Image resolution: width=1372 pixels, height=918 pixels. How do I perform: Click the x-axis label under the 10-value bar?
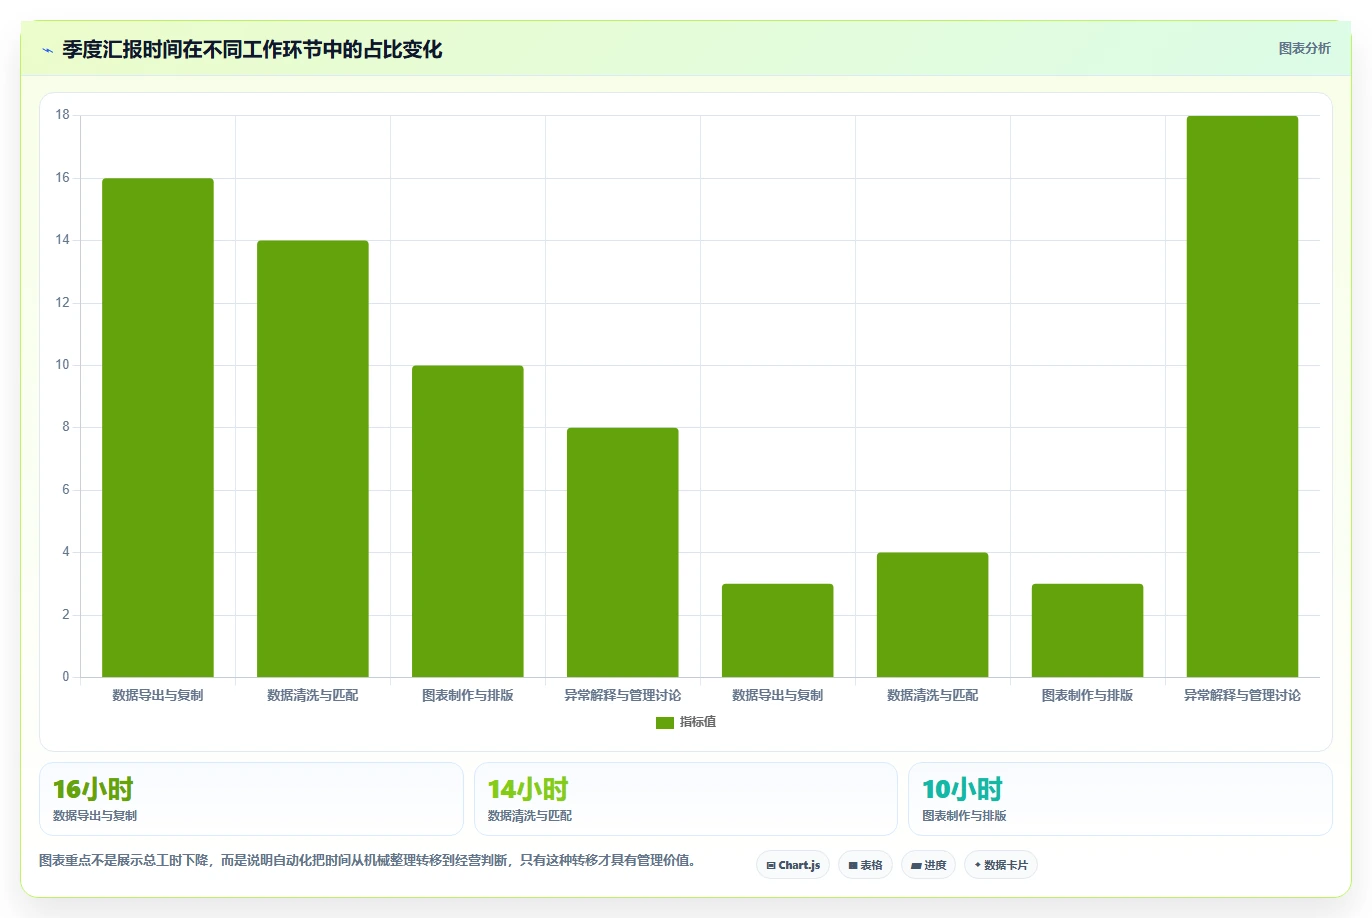(468, 695)
